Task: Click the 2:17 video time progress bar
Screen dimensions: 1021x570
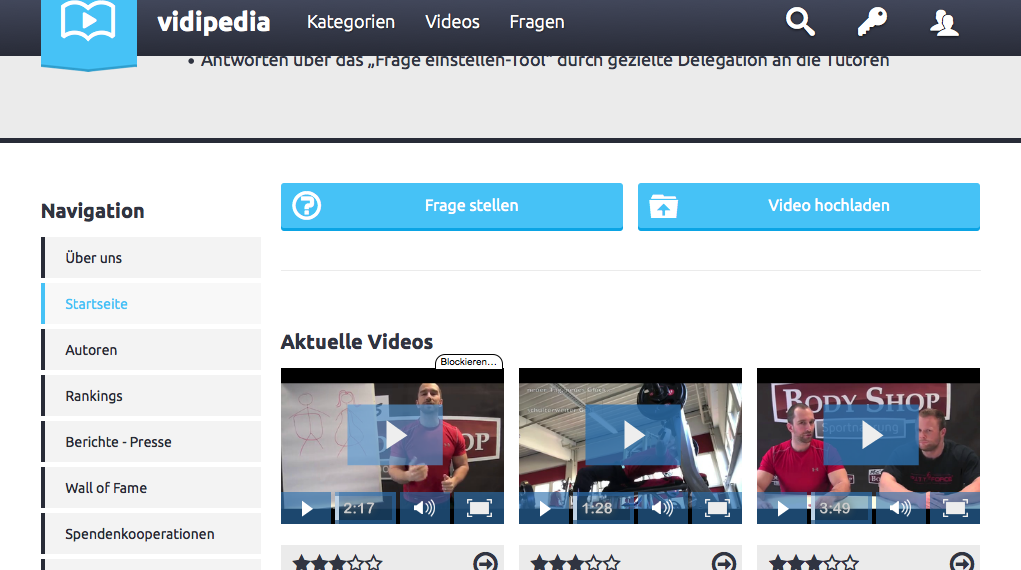Action: [x=365, y=509]
